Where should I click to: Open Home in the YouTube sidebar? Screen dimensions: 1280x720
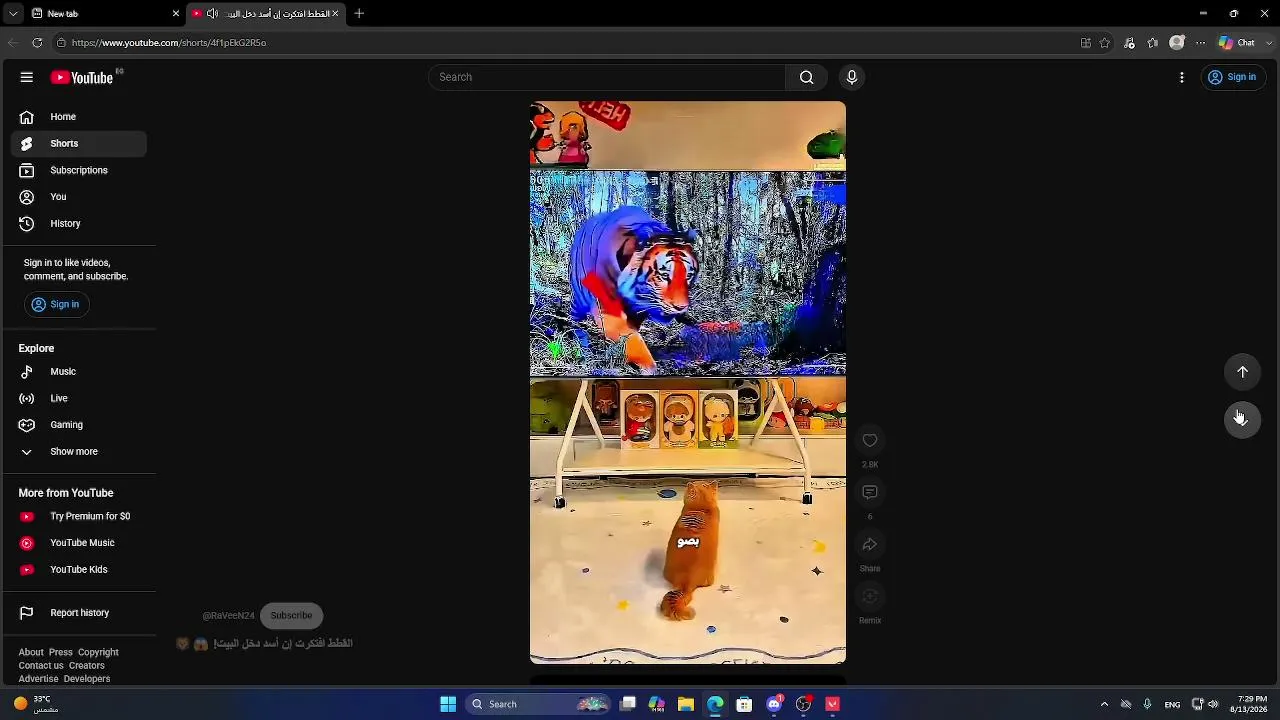(x=79, y=117)
